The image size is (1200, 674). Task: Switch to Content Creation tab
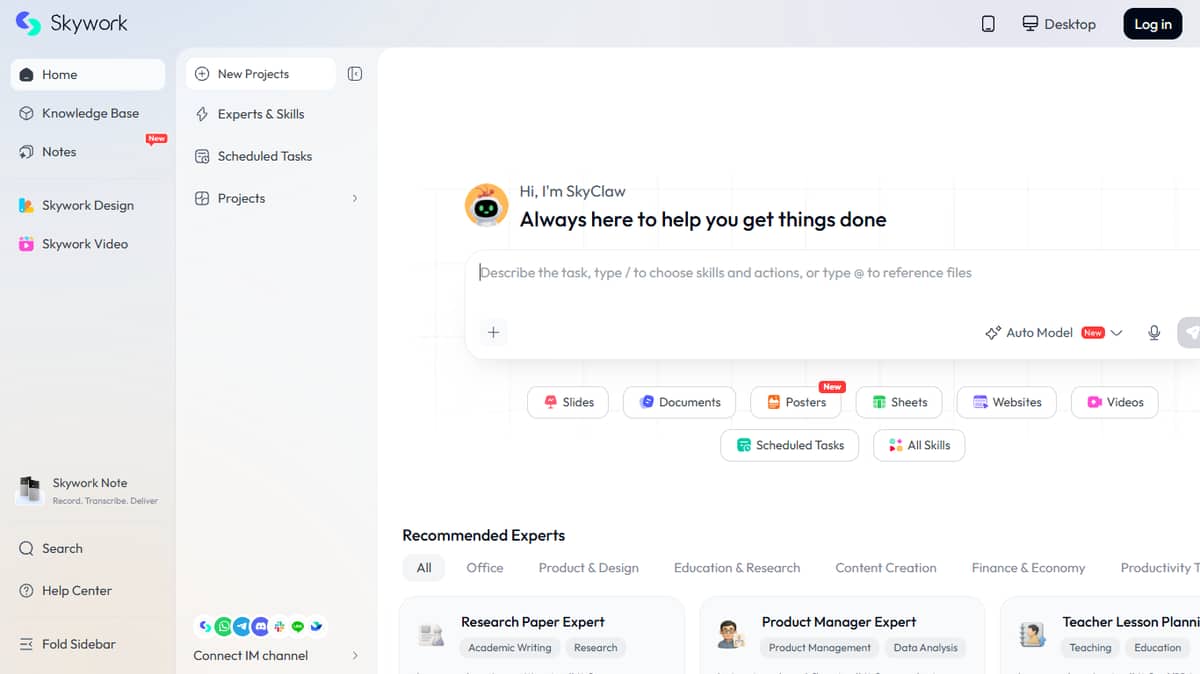click(x=886, y=568)
